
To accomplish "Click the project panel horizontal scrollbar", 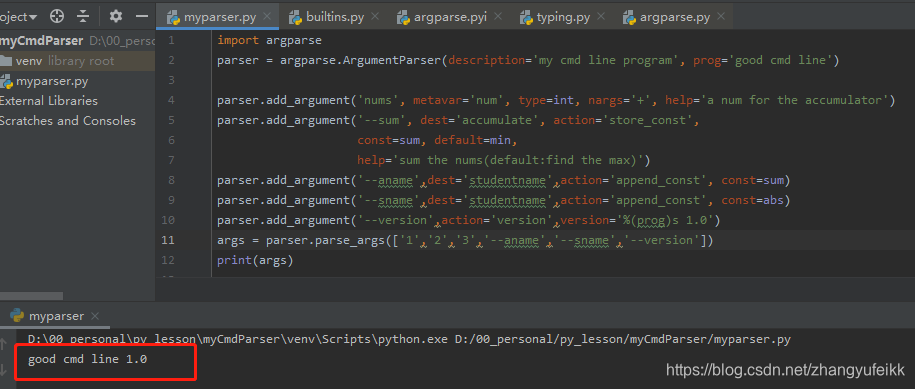I will pos(31,296).
